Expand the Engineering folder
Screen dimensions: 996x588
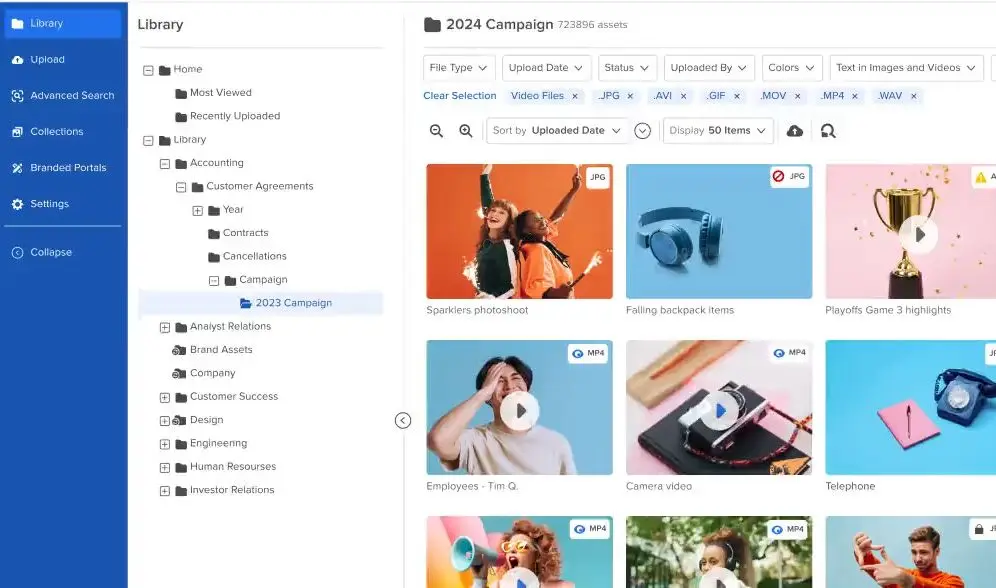(165, 444)
